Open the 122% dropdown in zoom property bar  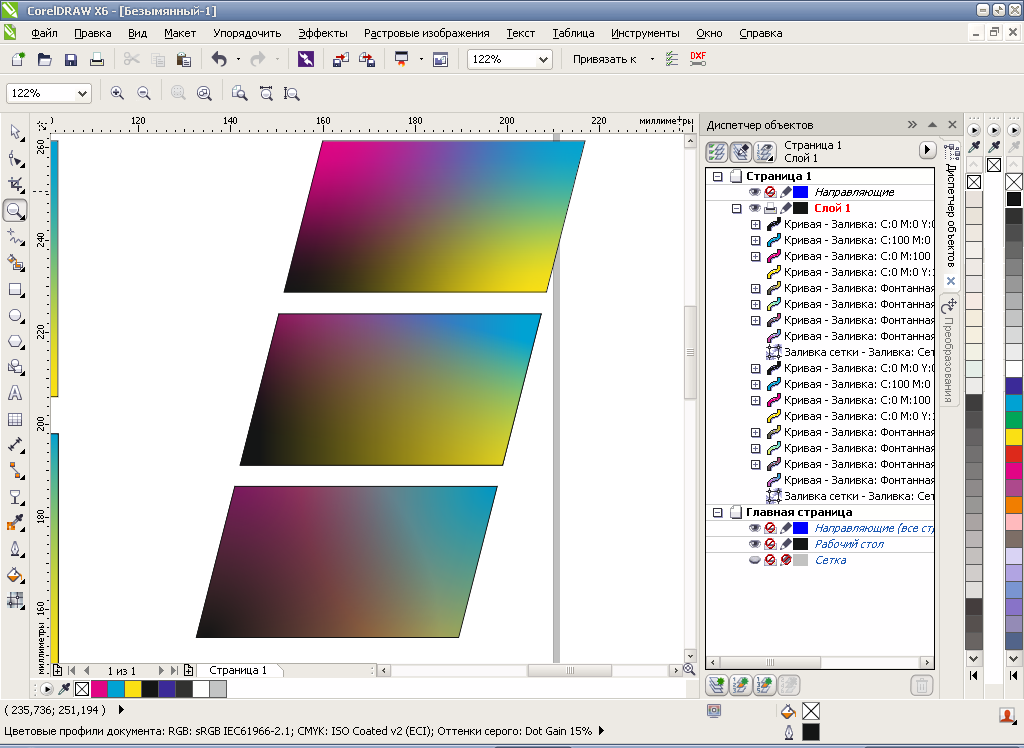(82, 93)
